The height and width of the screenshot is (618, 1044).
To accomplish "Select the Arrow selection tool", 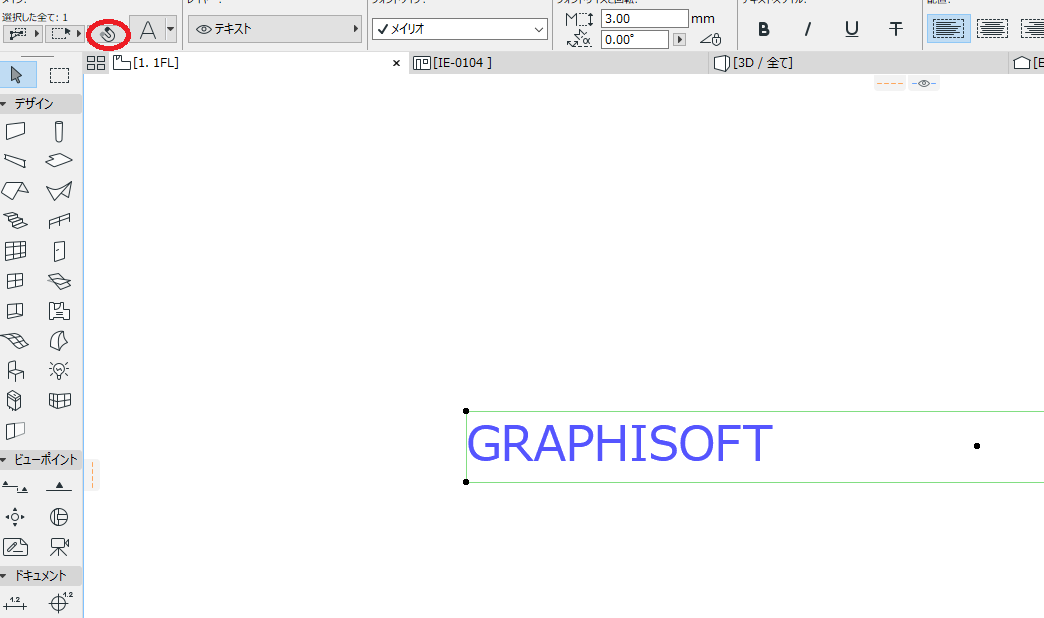I will pyautogui.click(x=17, y=75).
